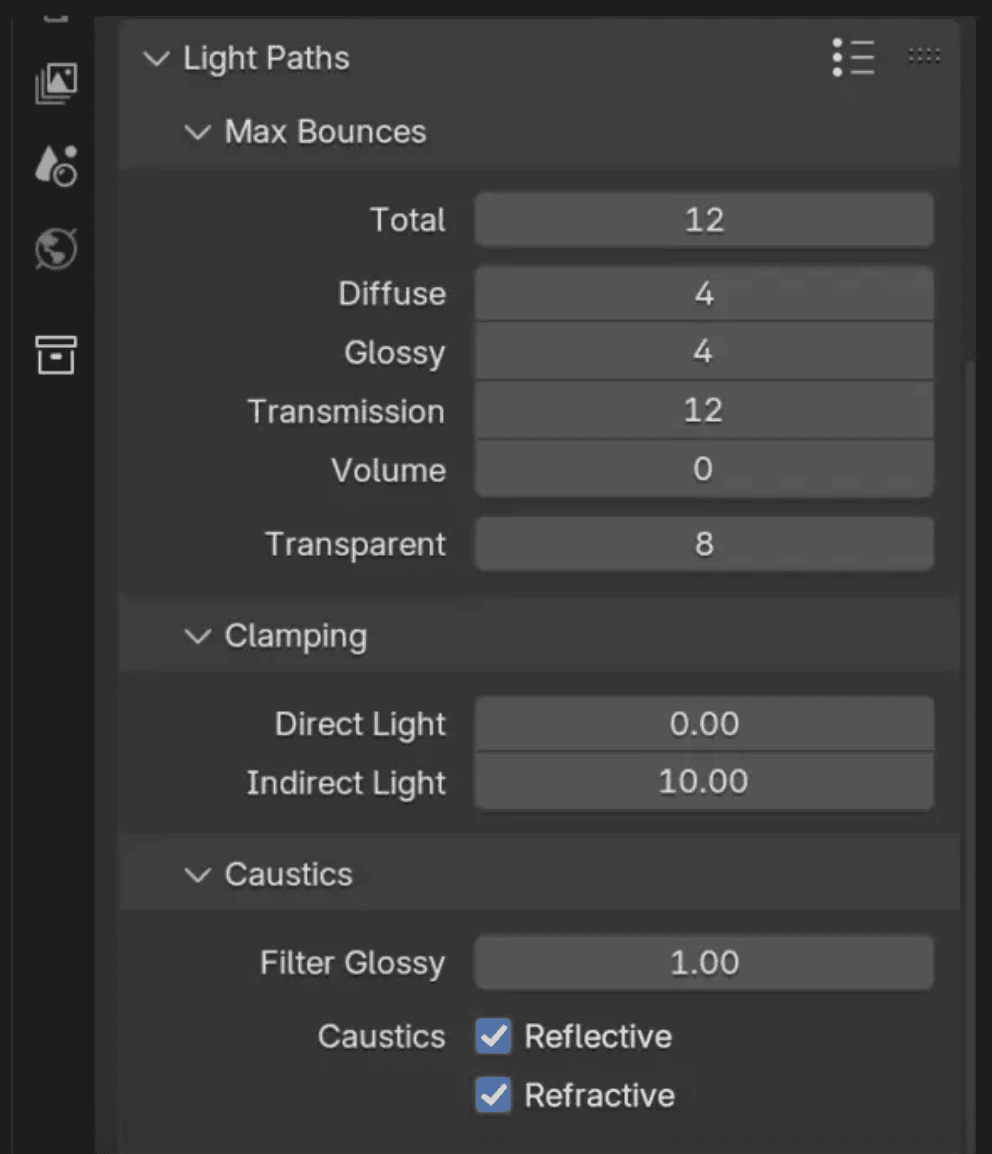Viewport: 992px width, 1154px height.
Task: Click the Glossy bounces value field
Action: click(x=704, y=352)
